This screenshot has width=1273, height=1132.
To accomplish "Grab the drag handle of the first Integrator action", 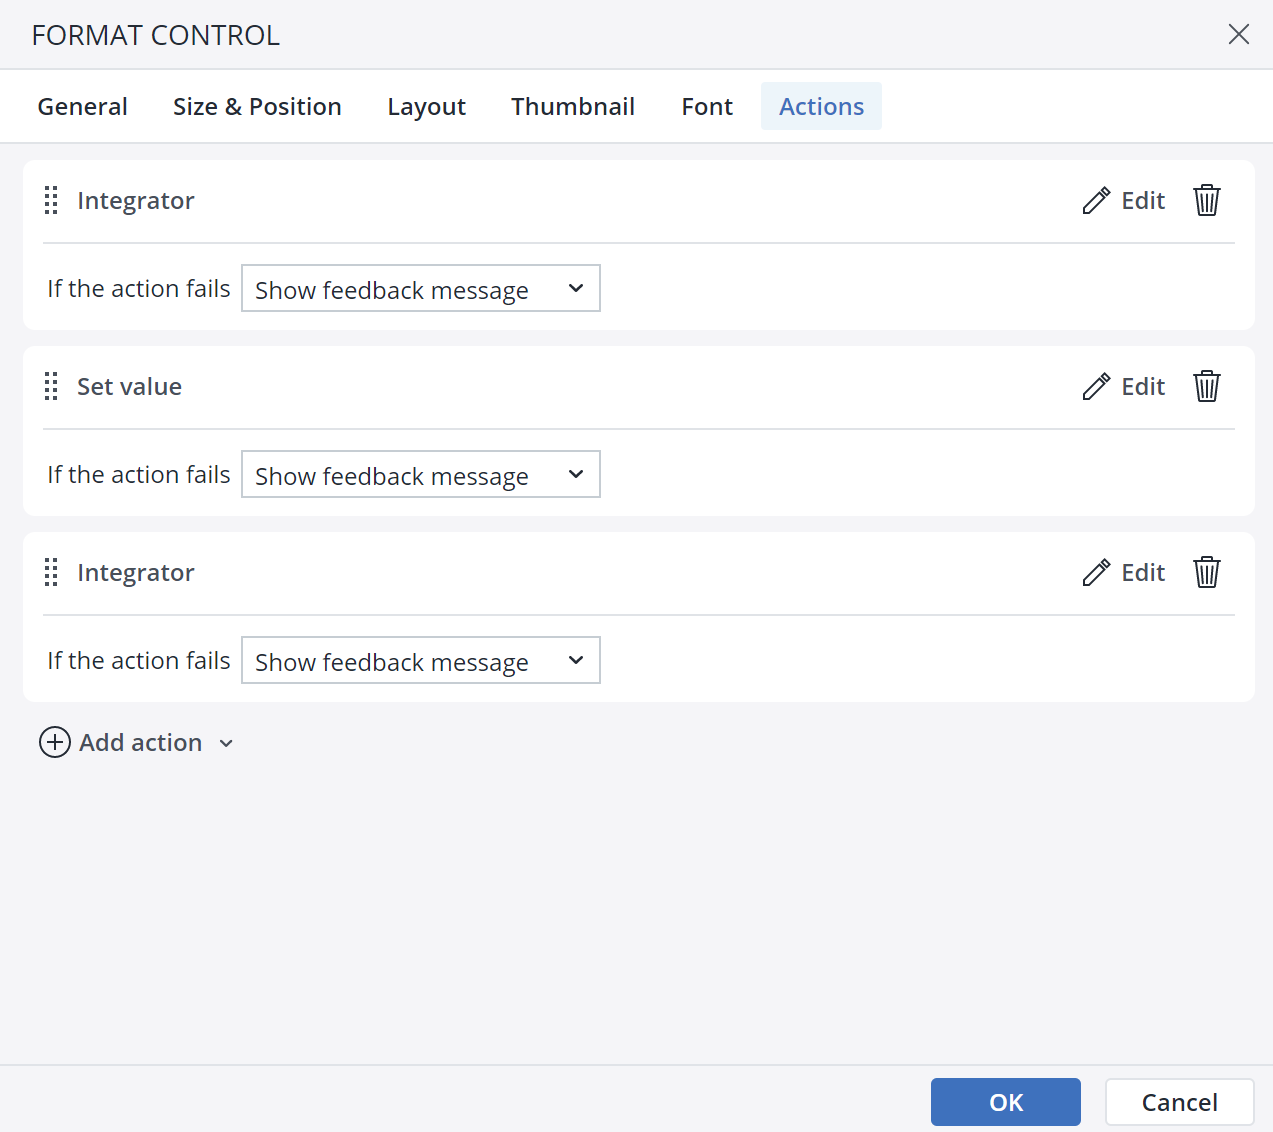I will [x=51, y=200].
